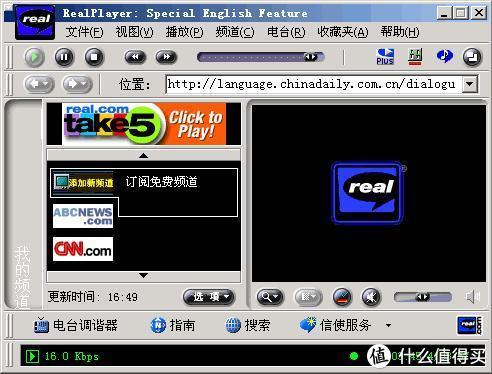The width and height of the screenshot is (492, 374).
Task: Open the 信使服务 message service
Action: [335, 325]
